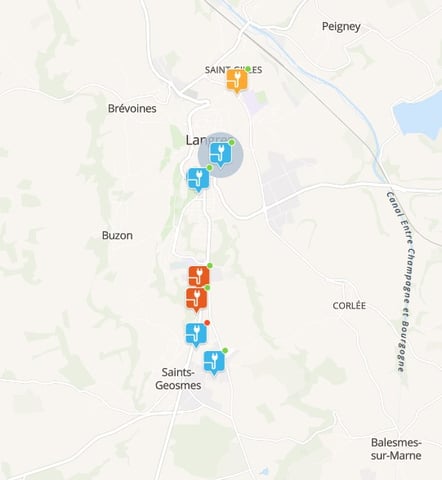This screenshot has height=480, width=442.
Task: Click the Brévoines place label
Action: [x=132, y=108]
